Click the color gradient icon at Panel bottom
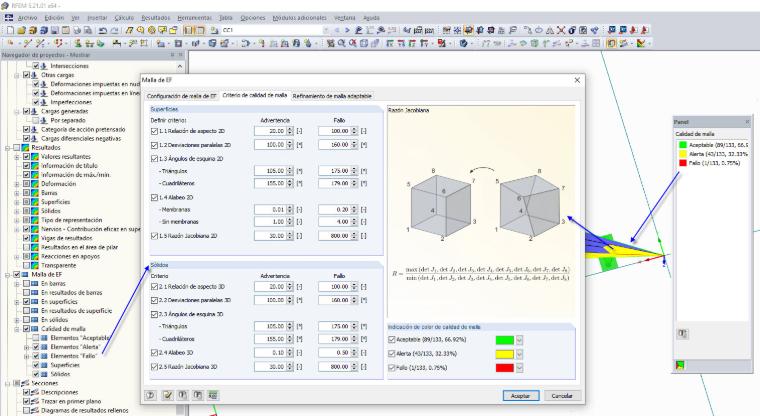 pyautogui.click(x=681, y=366)
